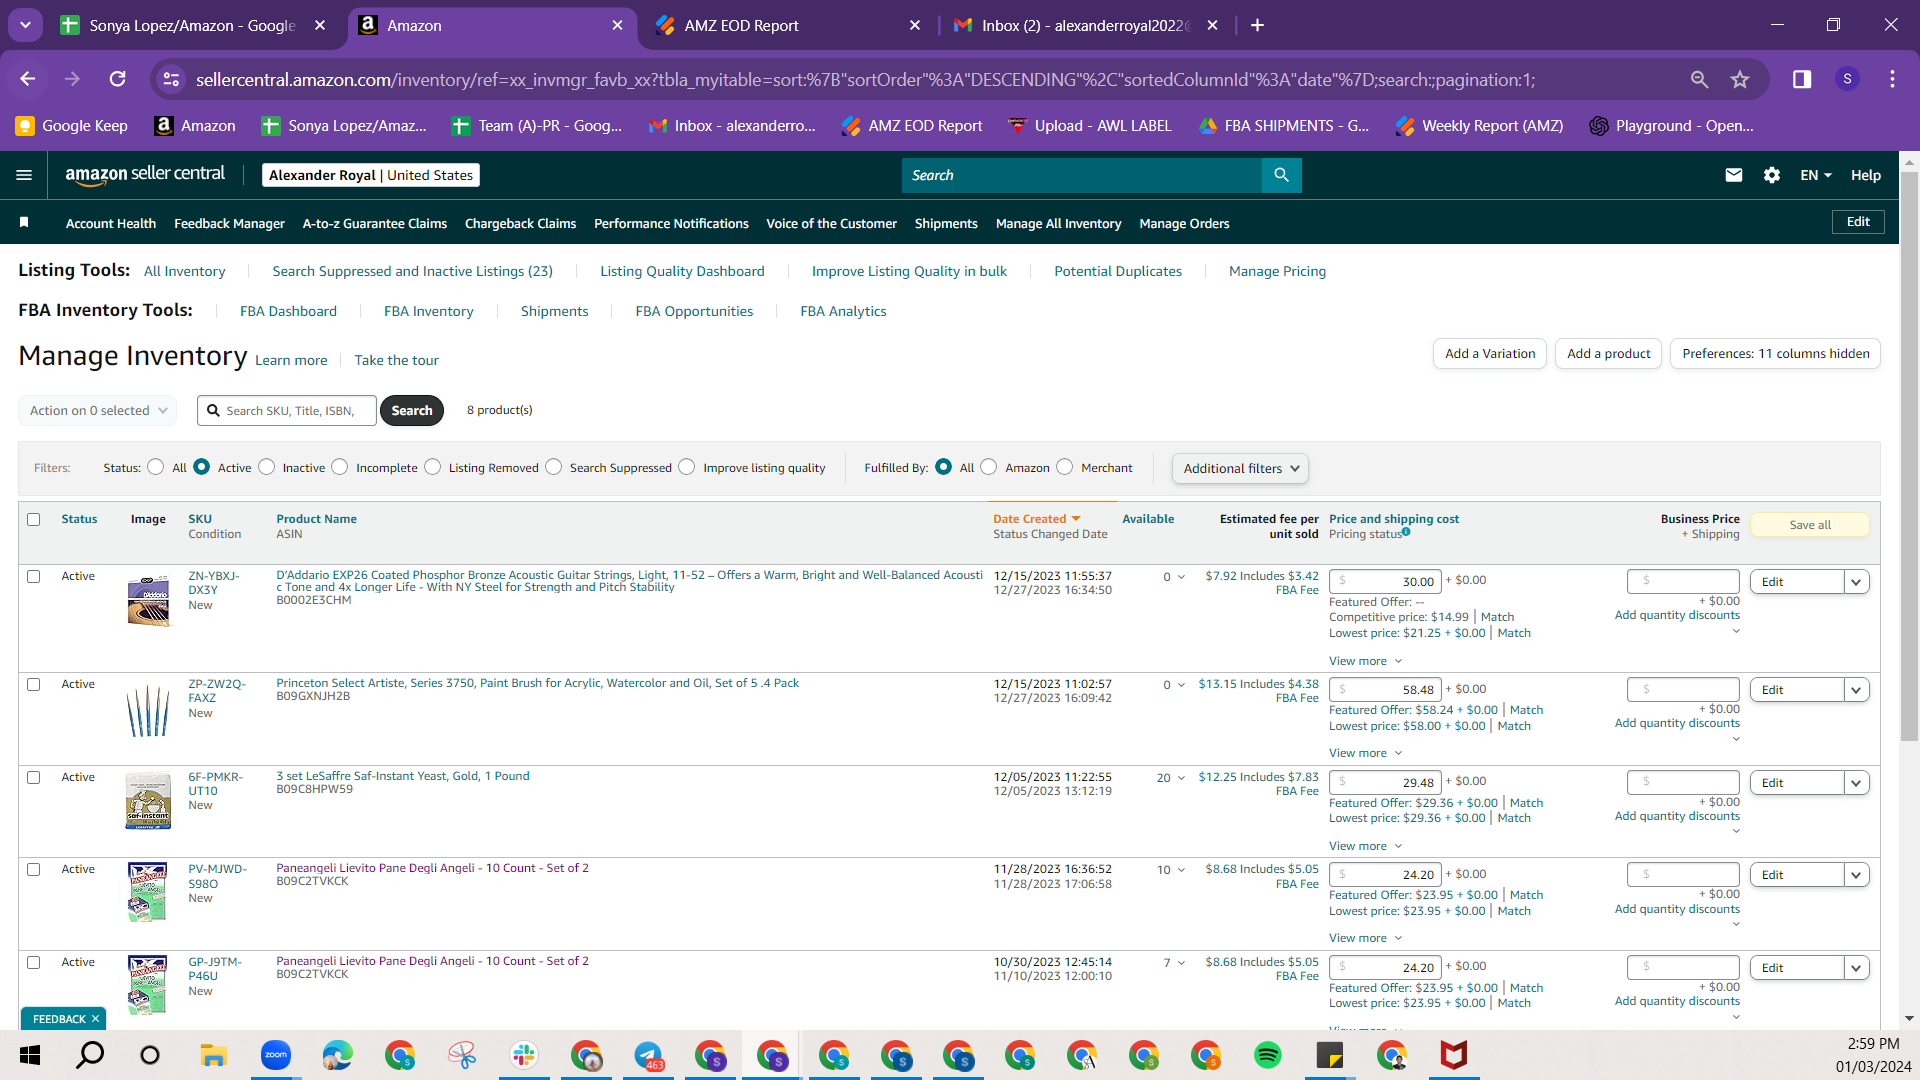The width and height of the screenshot is (1920, 1080).
Task: Open the FBA SHIPMENTS bookmark
Action: click(x=1284, y=125)
